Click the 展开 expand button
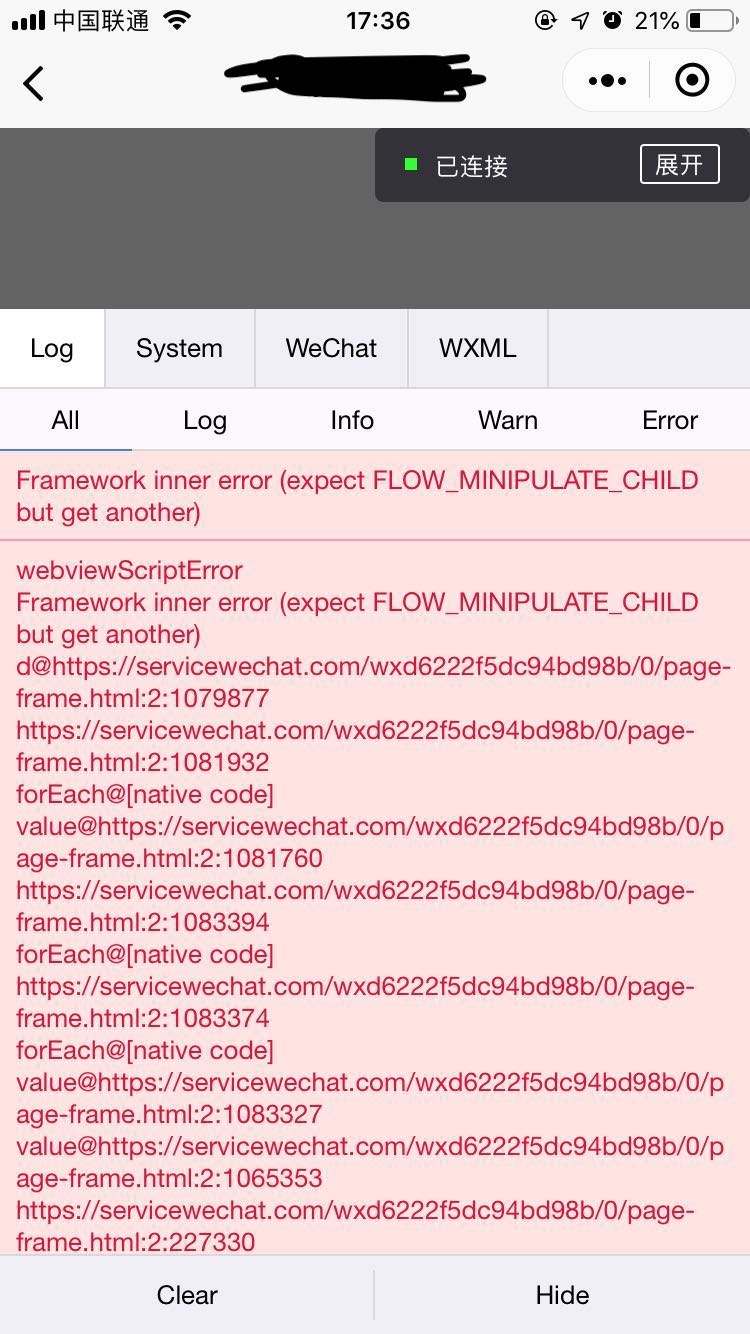This screenshot has width=750, height=1334. [x=680, y=164]
